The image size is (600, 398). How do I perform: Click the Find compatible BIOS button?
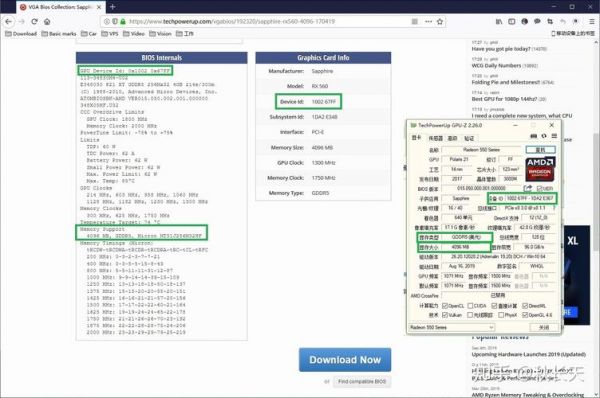pos(362,382)
